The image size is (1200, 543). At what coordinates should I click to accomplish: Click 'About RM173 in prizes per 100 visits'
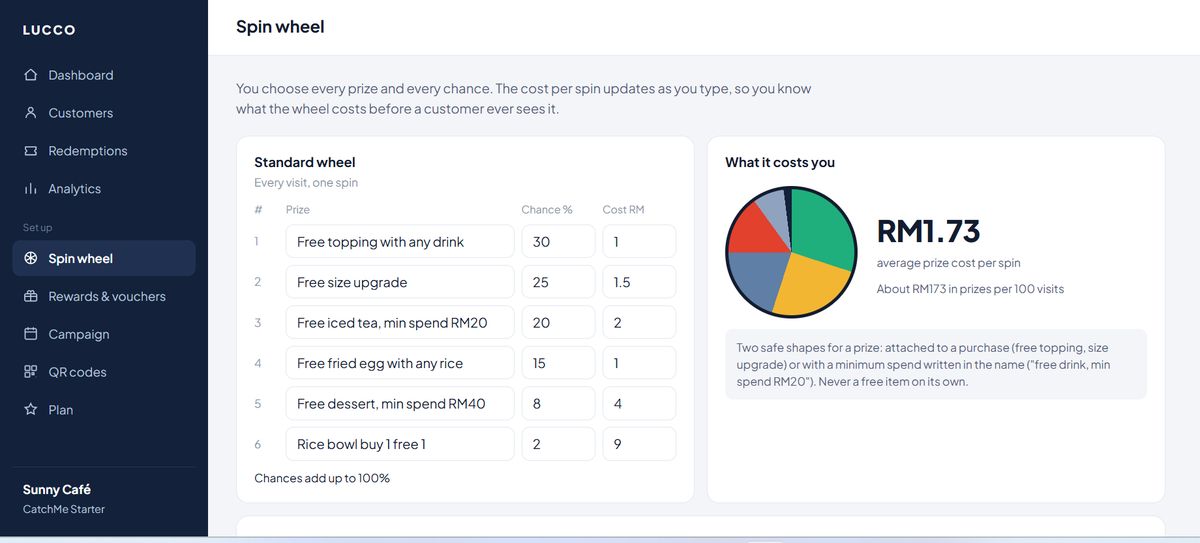(x=970, y=289)
